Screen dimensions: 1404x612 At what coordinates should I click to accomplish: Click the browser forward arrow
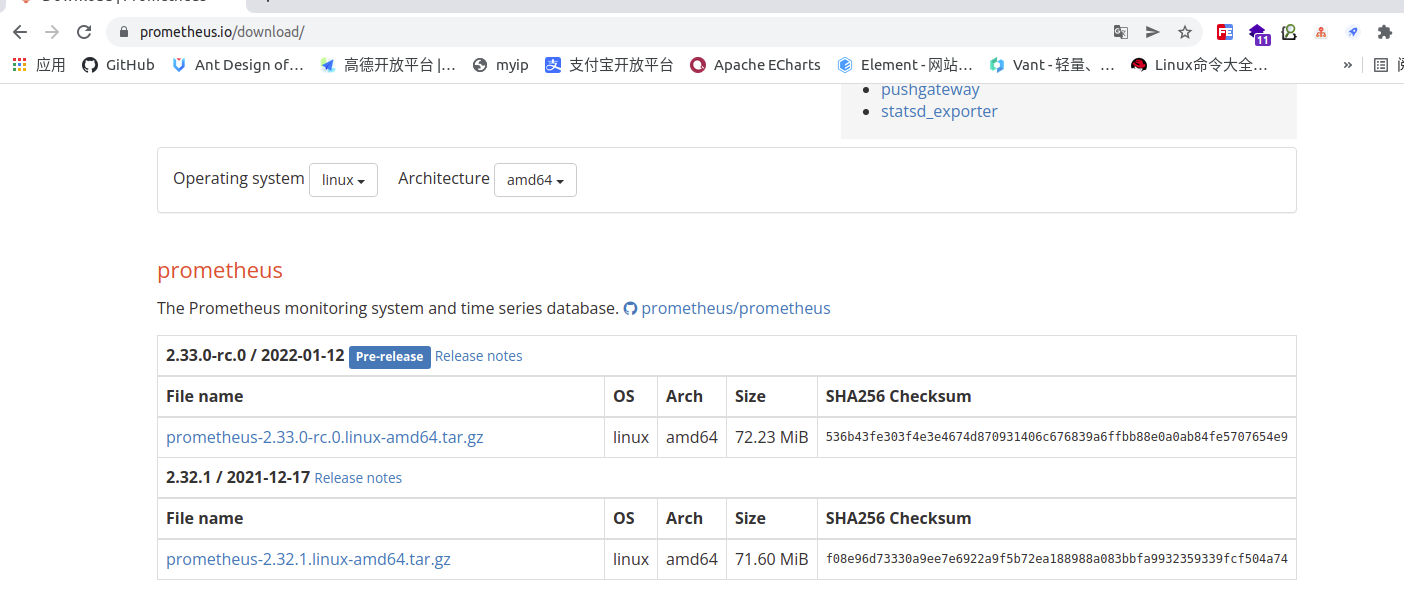[x=52, y=32]
